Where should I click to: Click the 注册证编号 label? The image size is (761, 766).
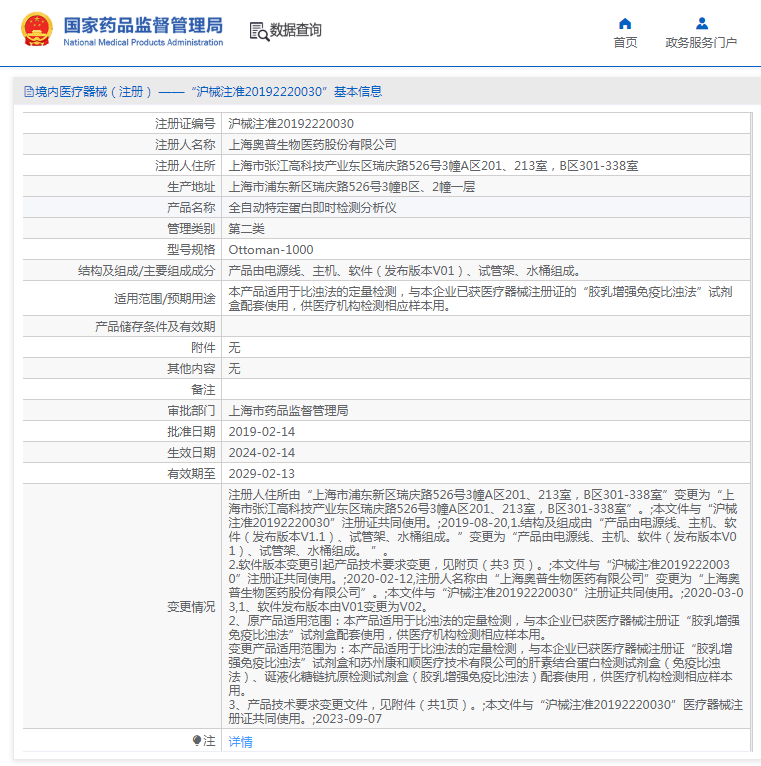pos(185,124)
